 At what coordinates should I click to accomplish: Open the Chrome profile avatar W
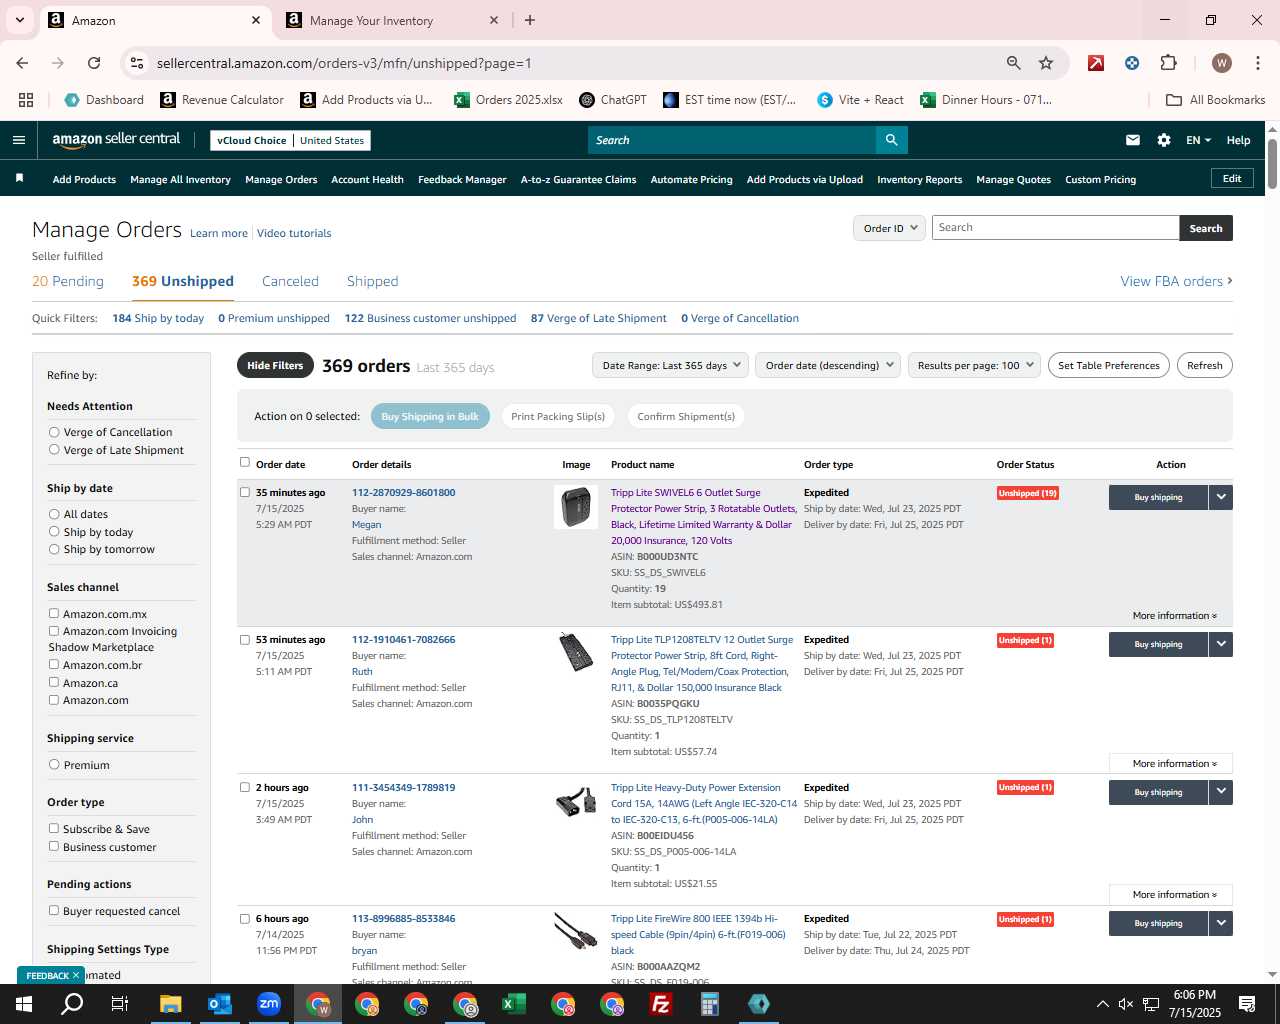tap(1221, 63)
